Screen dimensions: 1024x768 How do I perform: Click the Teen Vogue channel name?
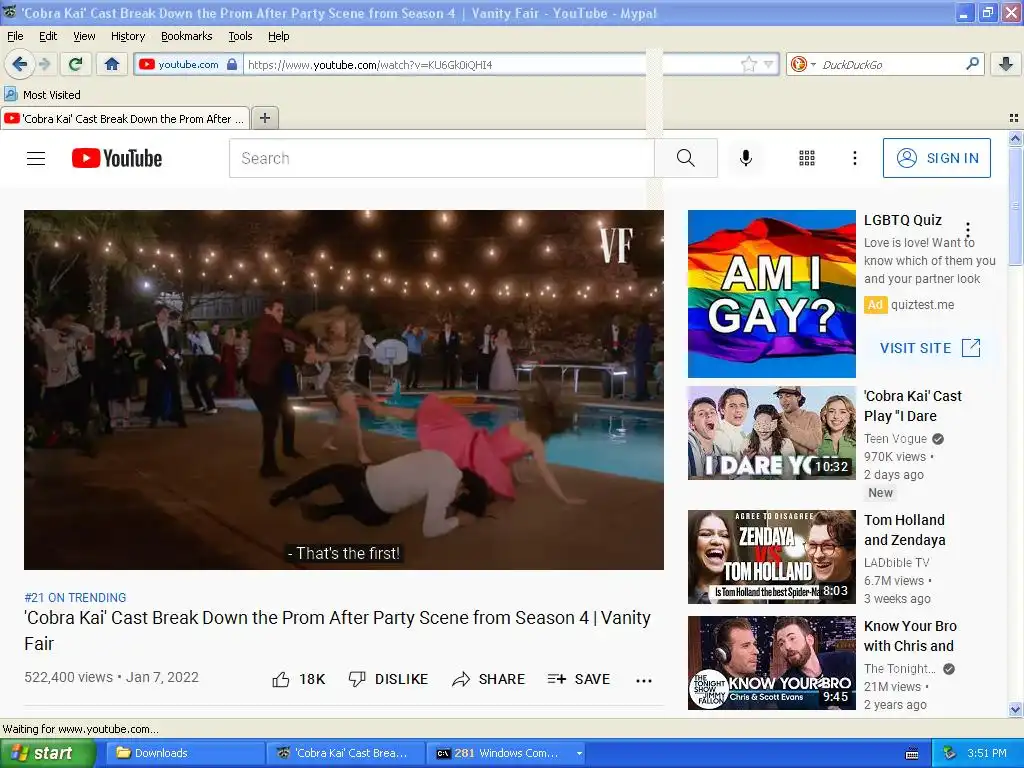(895, 439)
